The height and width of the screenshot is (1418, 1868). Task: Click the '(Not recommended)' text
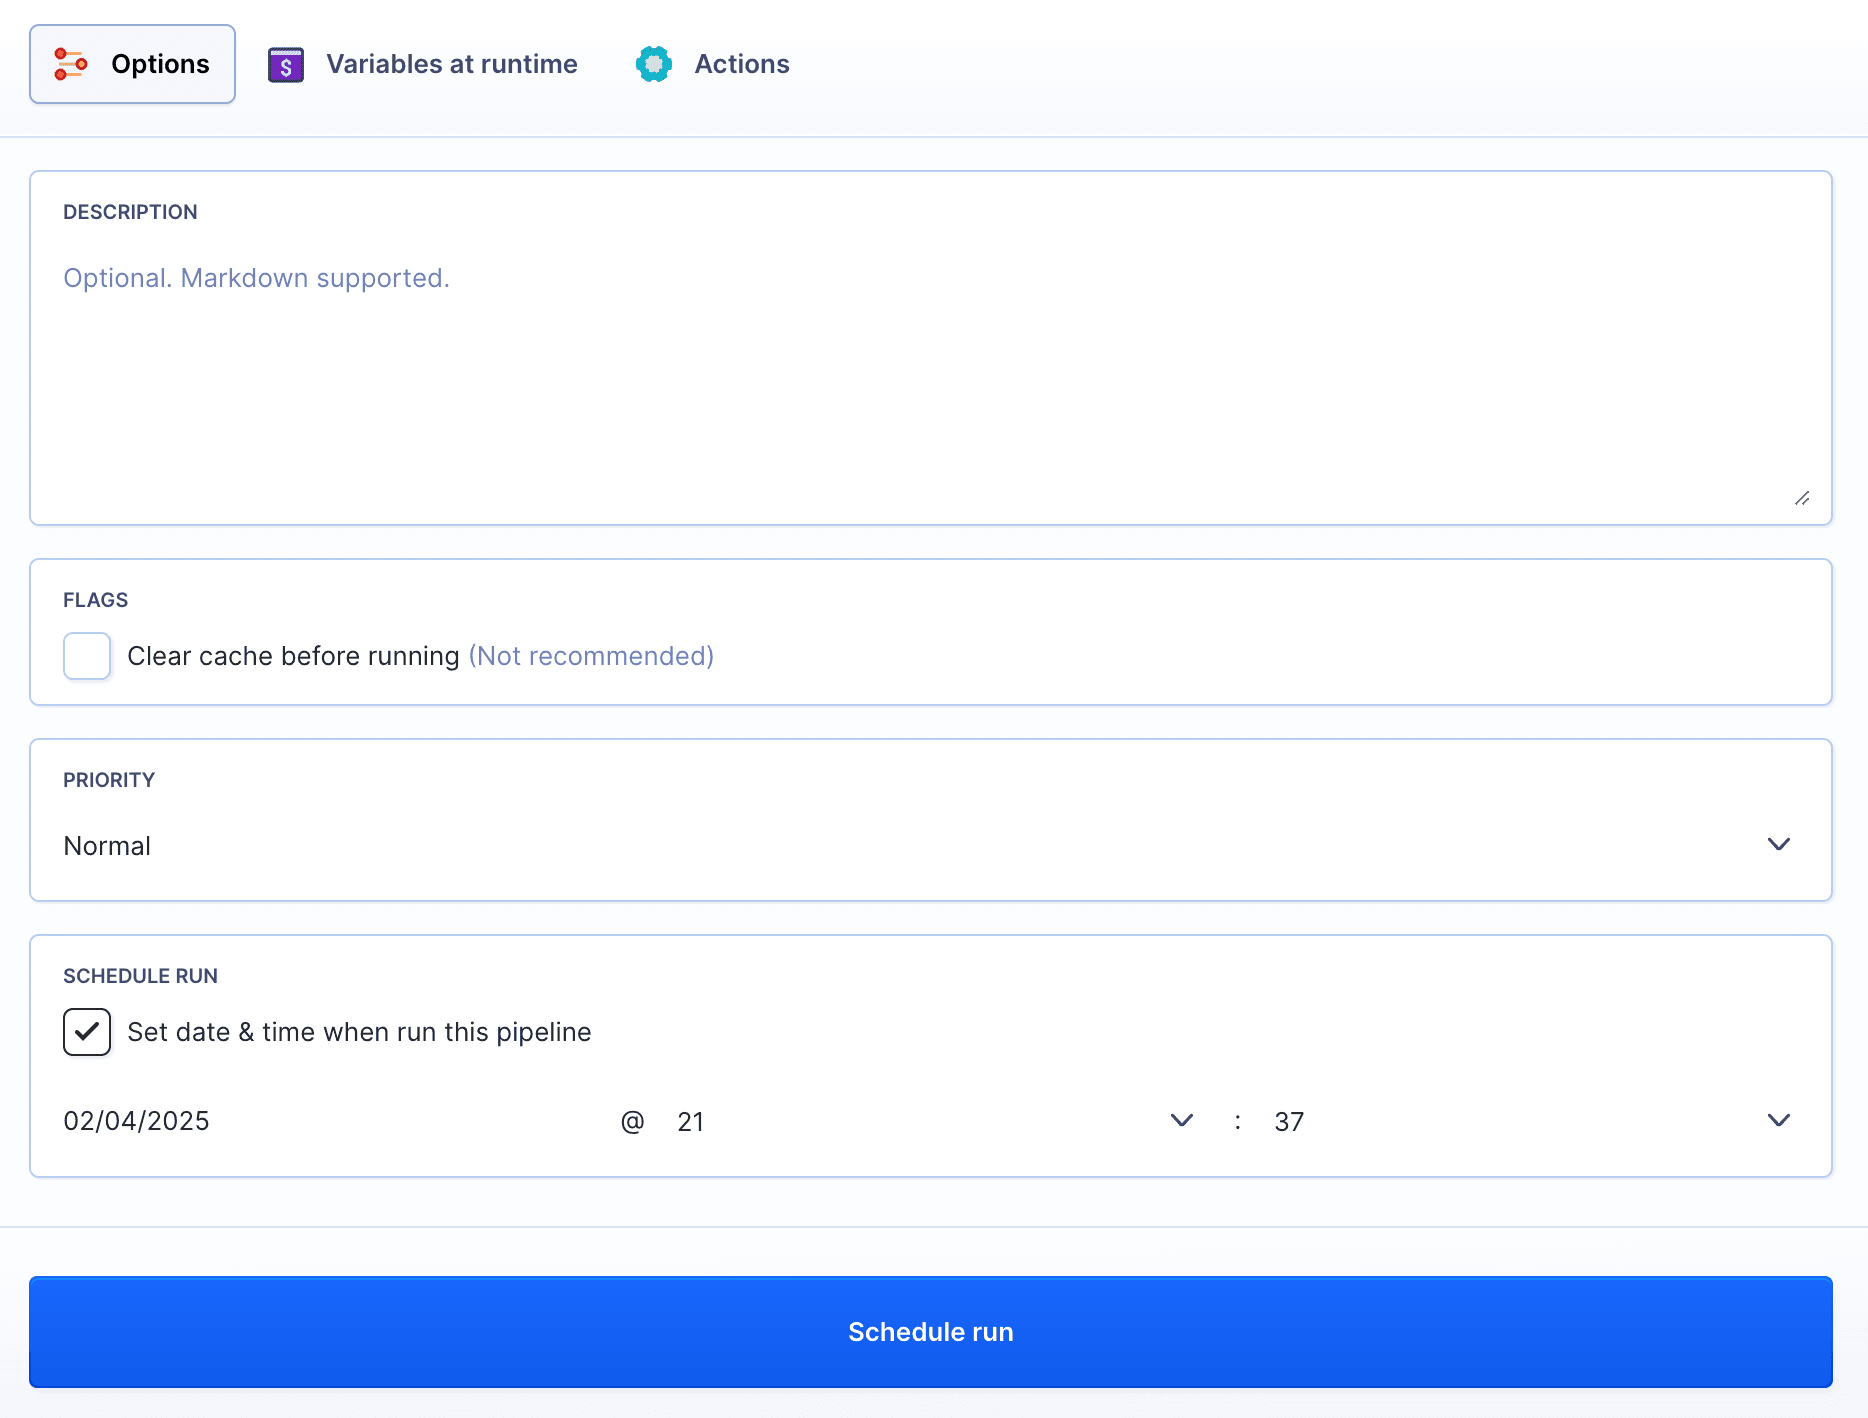coord(591,656)
